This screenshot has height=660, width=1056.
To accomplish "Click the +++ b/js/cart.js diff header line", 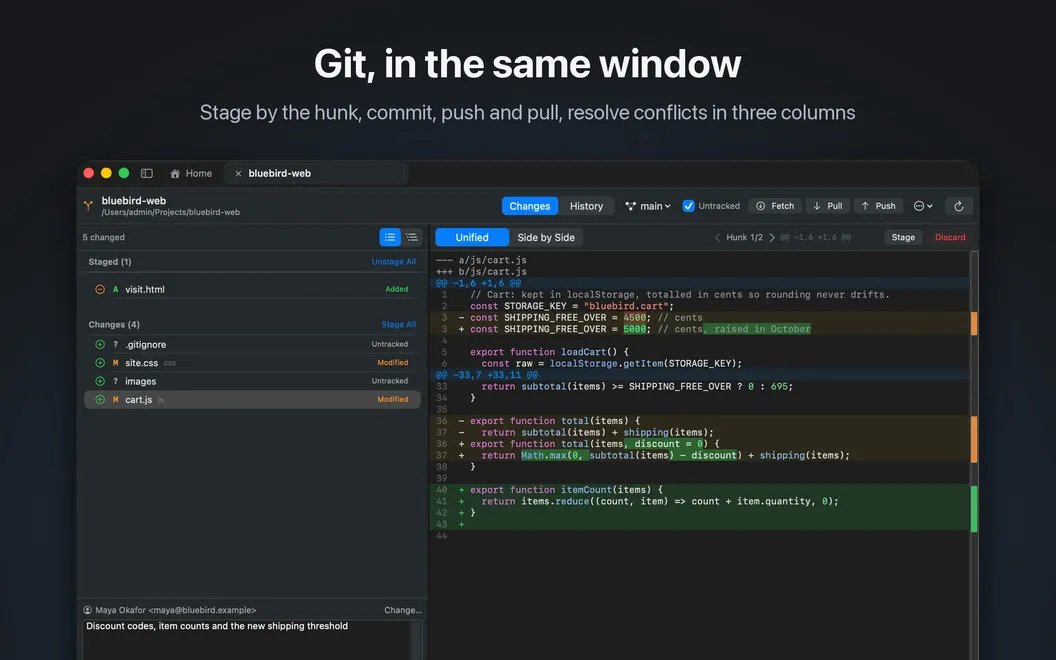I will 482,271.
